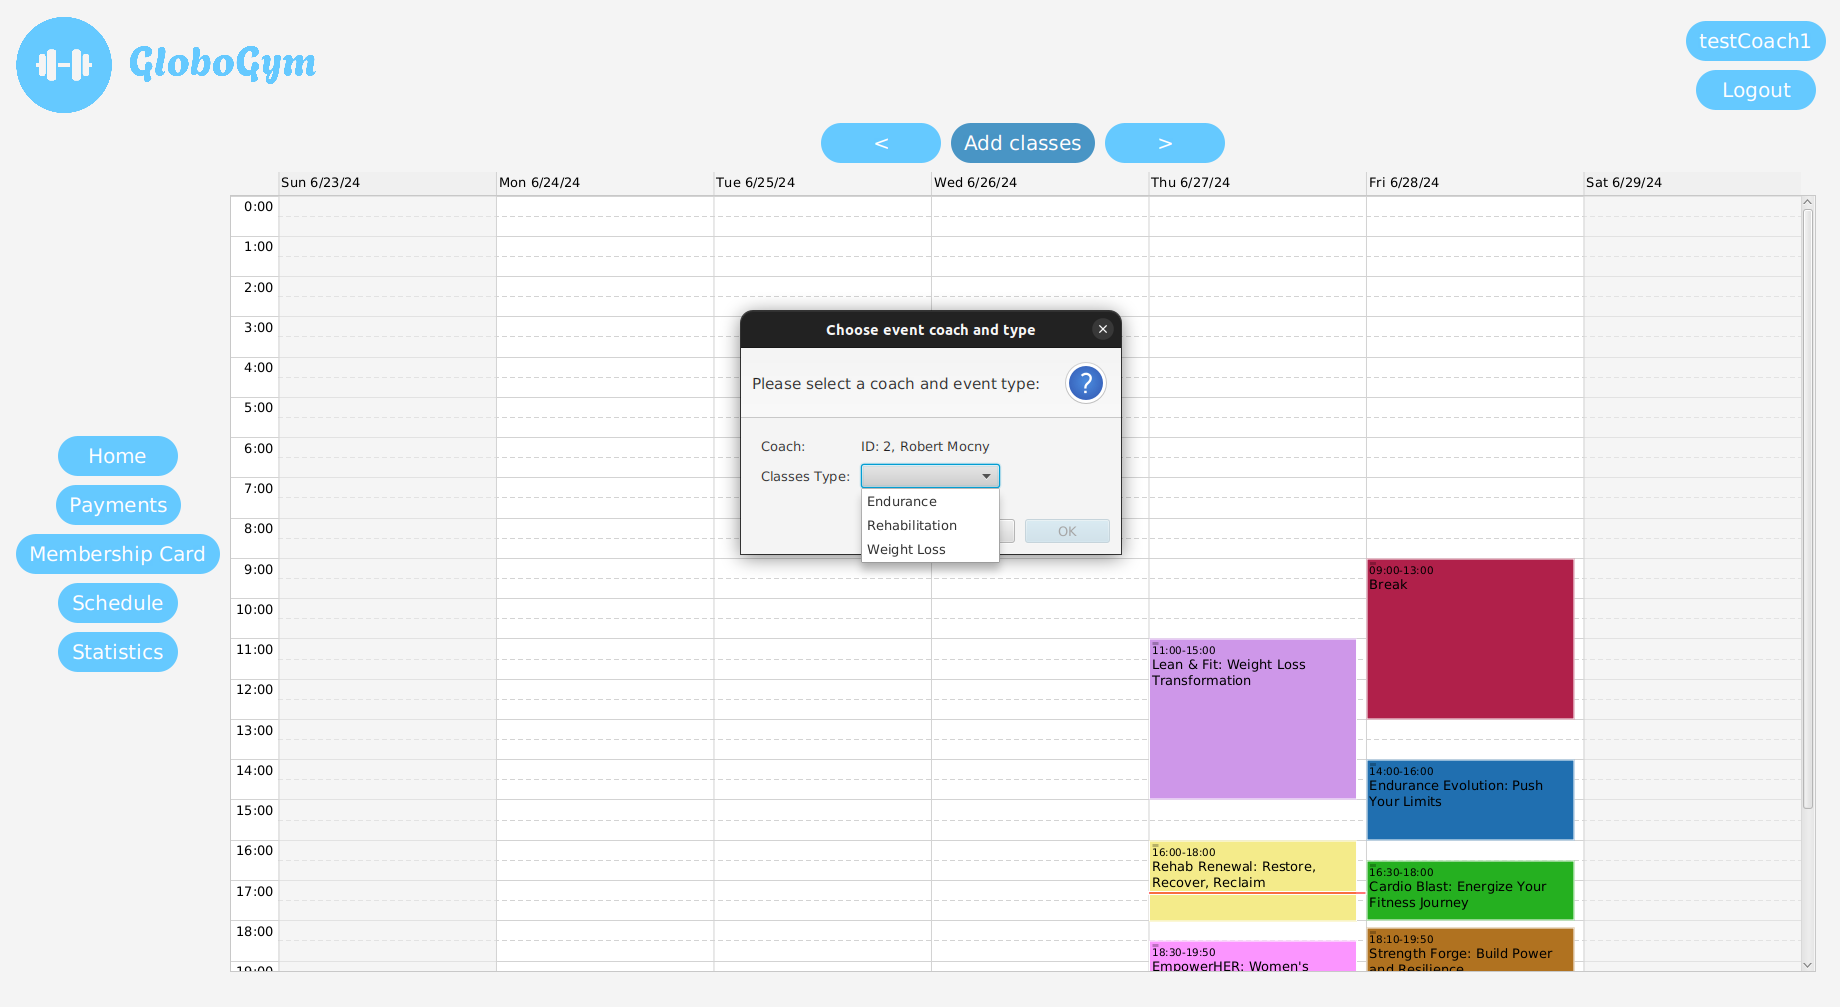Image resolution: width=1840 pixels, height=1007 pixels.
Task: Select the Lean & Fit Weight Loss event
Action: tap(1252, 720)
